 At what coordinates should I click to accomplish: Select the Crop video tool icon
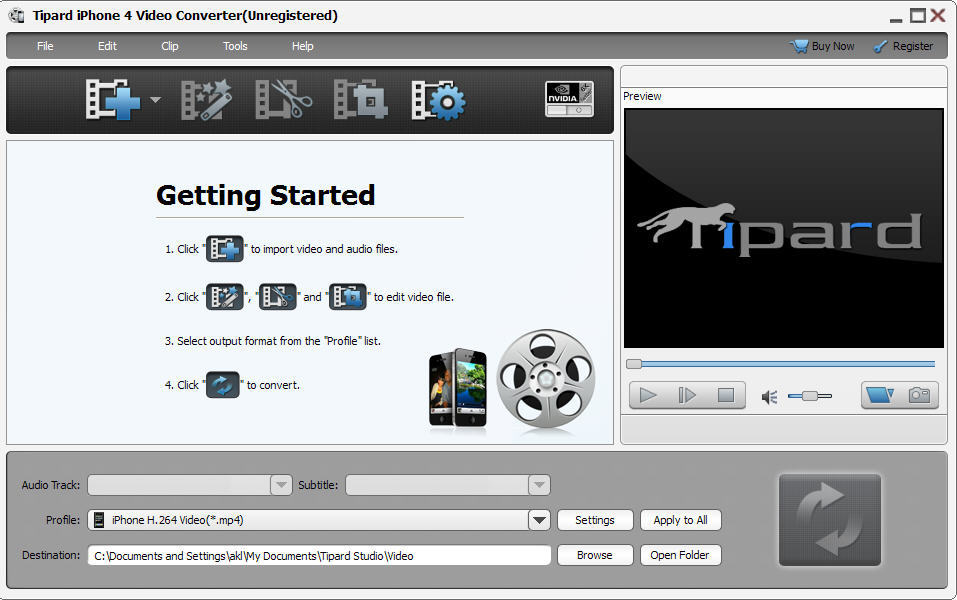pos(361,99)
